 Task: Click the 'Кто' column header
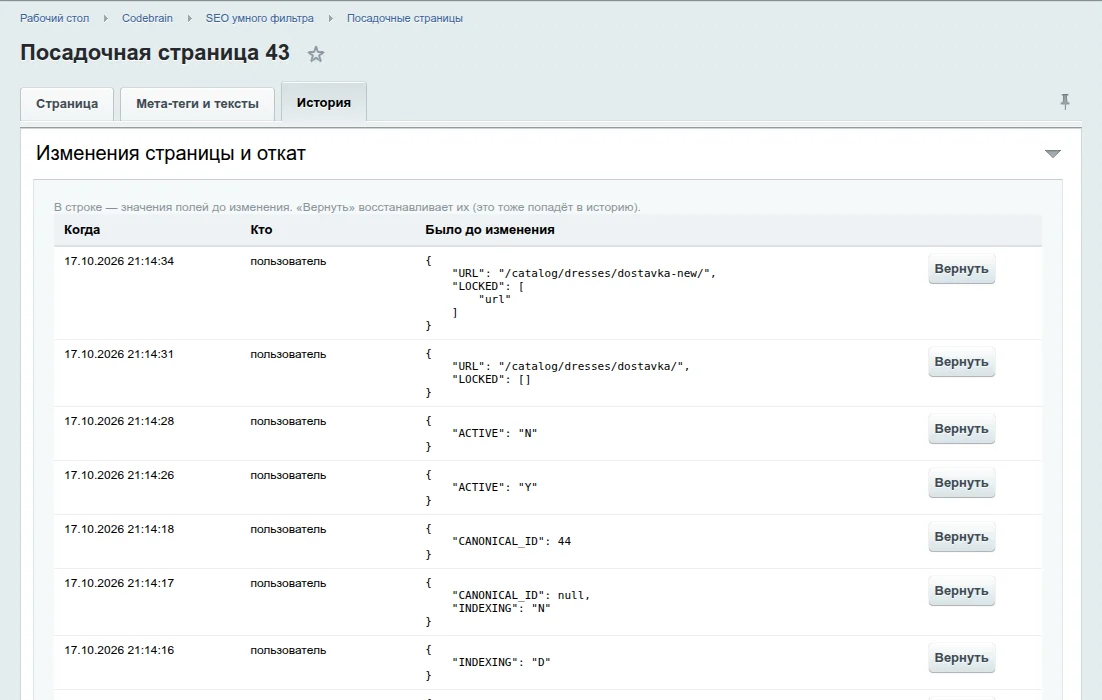pyautogui.click(x=261, y=230)
